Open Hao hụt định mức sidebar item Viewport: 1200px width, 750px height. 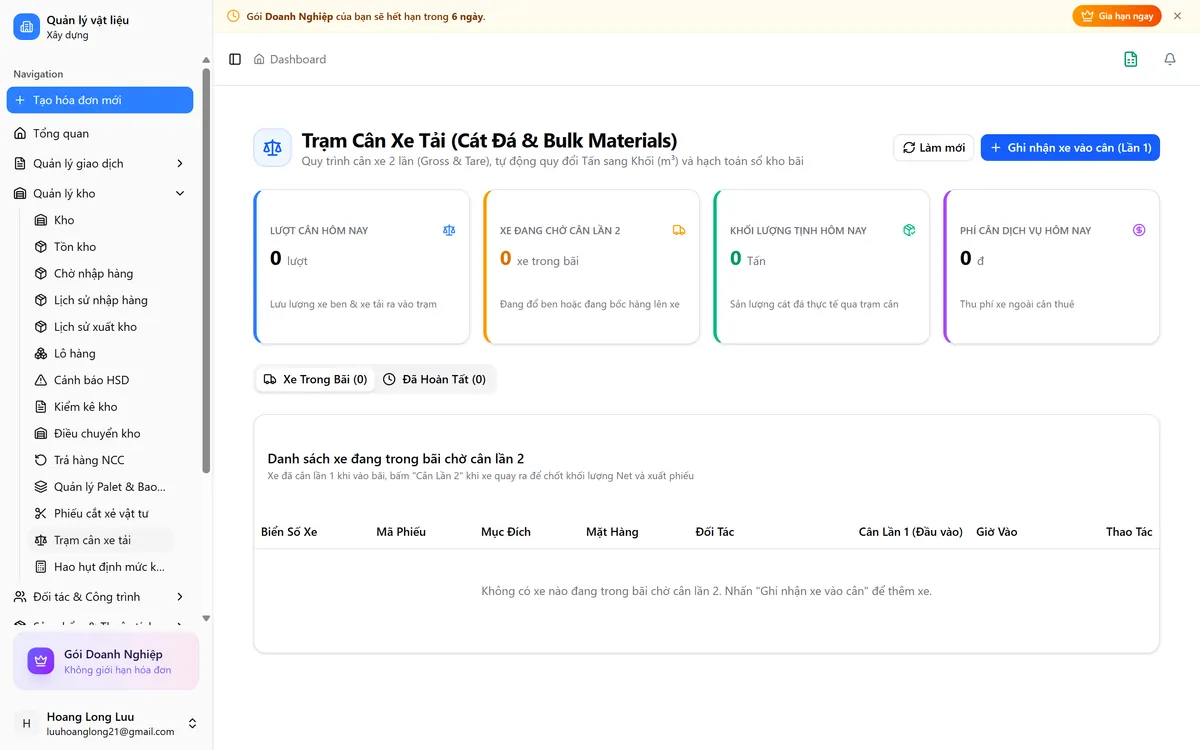pos(100,567)
